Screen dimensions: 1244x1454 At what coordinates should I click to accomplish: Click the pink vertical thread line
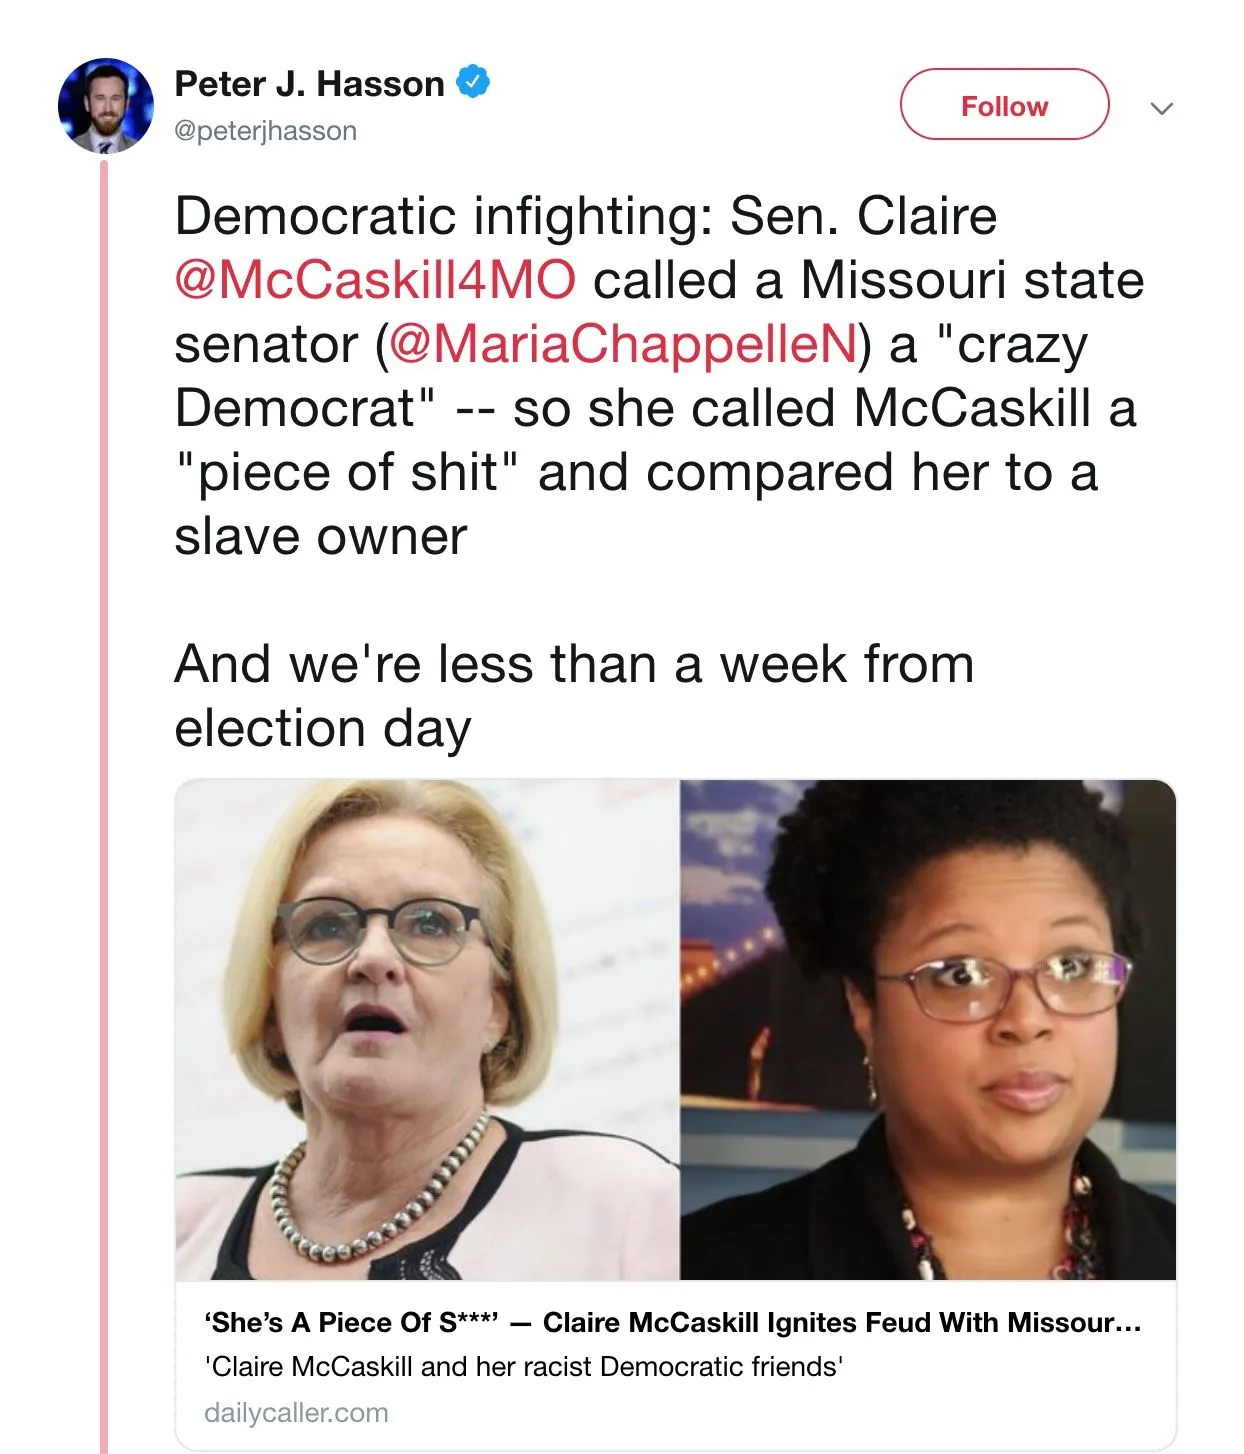(x=104, y=800)
